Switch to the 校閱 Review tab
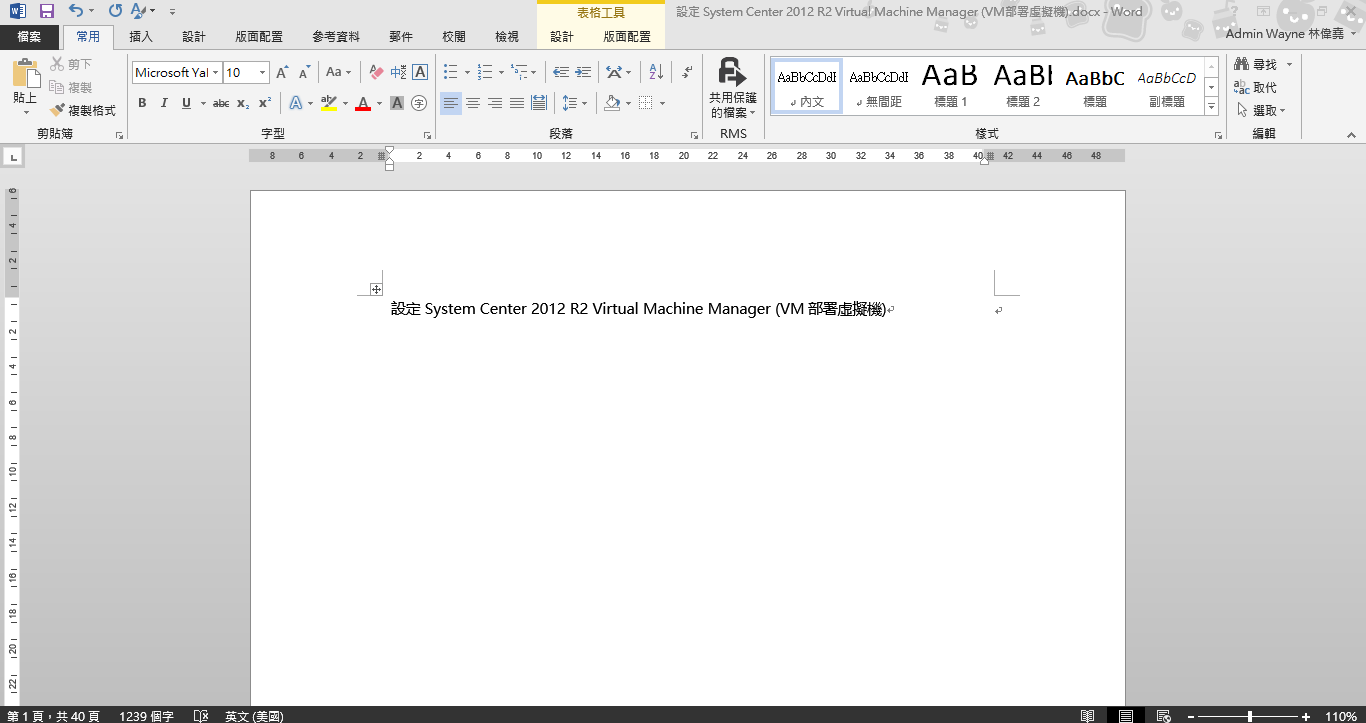1366x723 pixels. pyautogui.click(x=454, y=37)
